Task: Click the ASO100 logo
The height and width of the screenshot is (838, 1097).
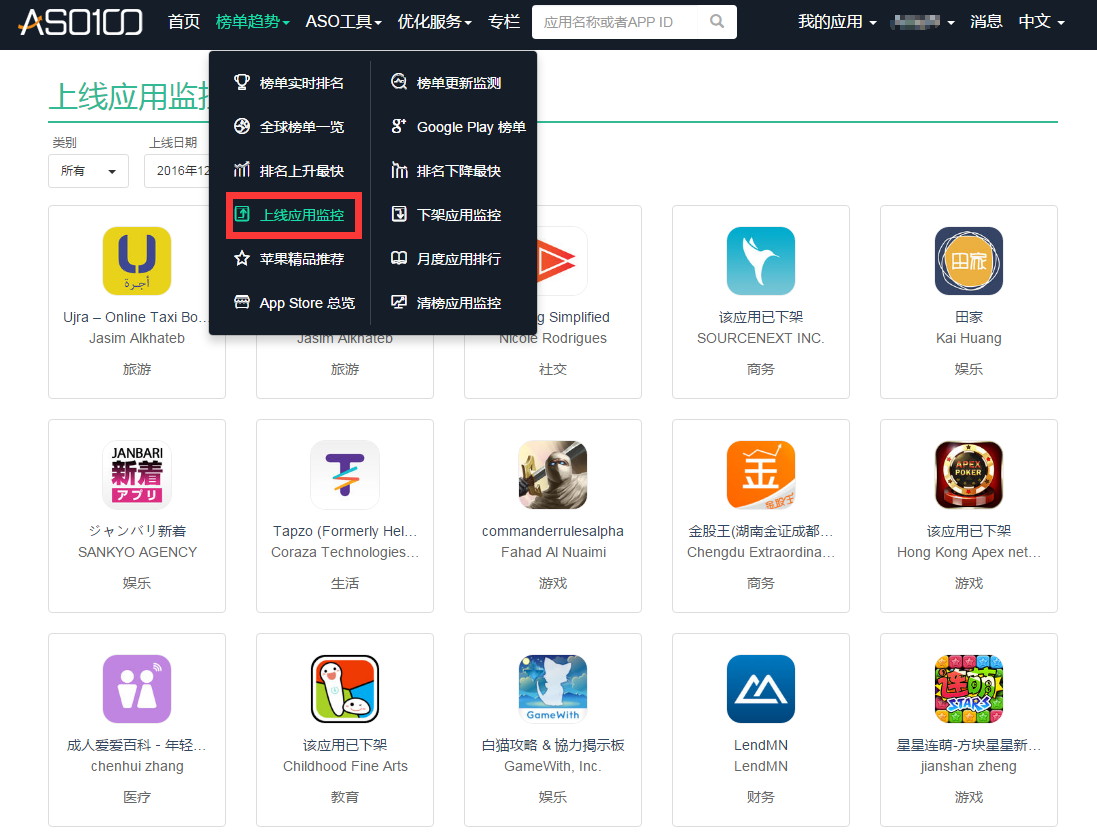Action: 78,23
